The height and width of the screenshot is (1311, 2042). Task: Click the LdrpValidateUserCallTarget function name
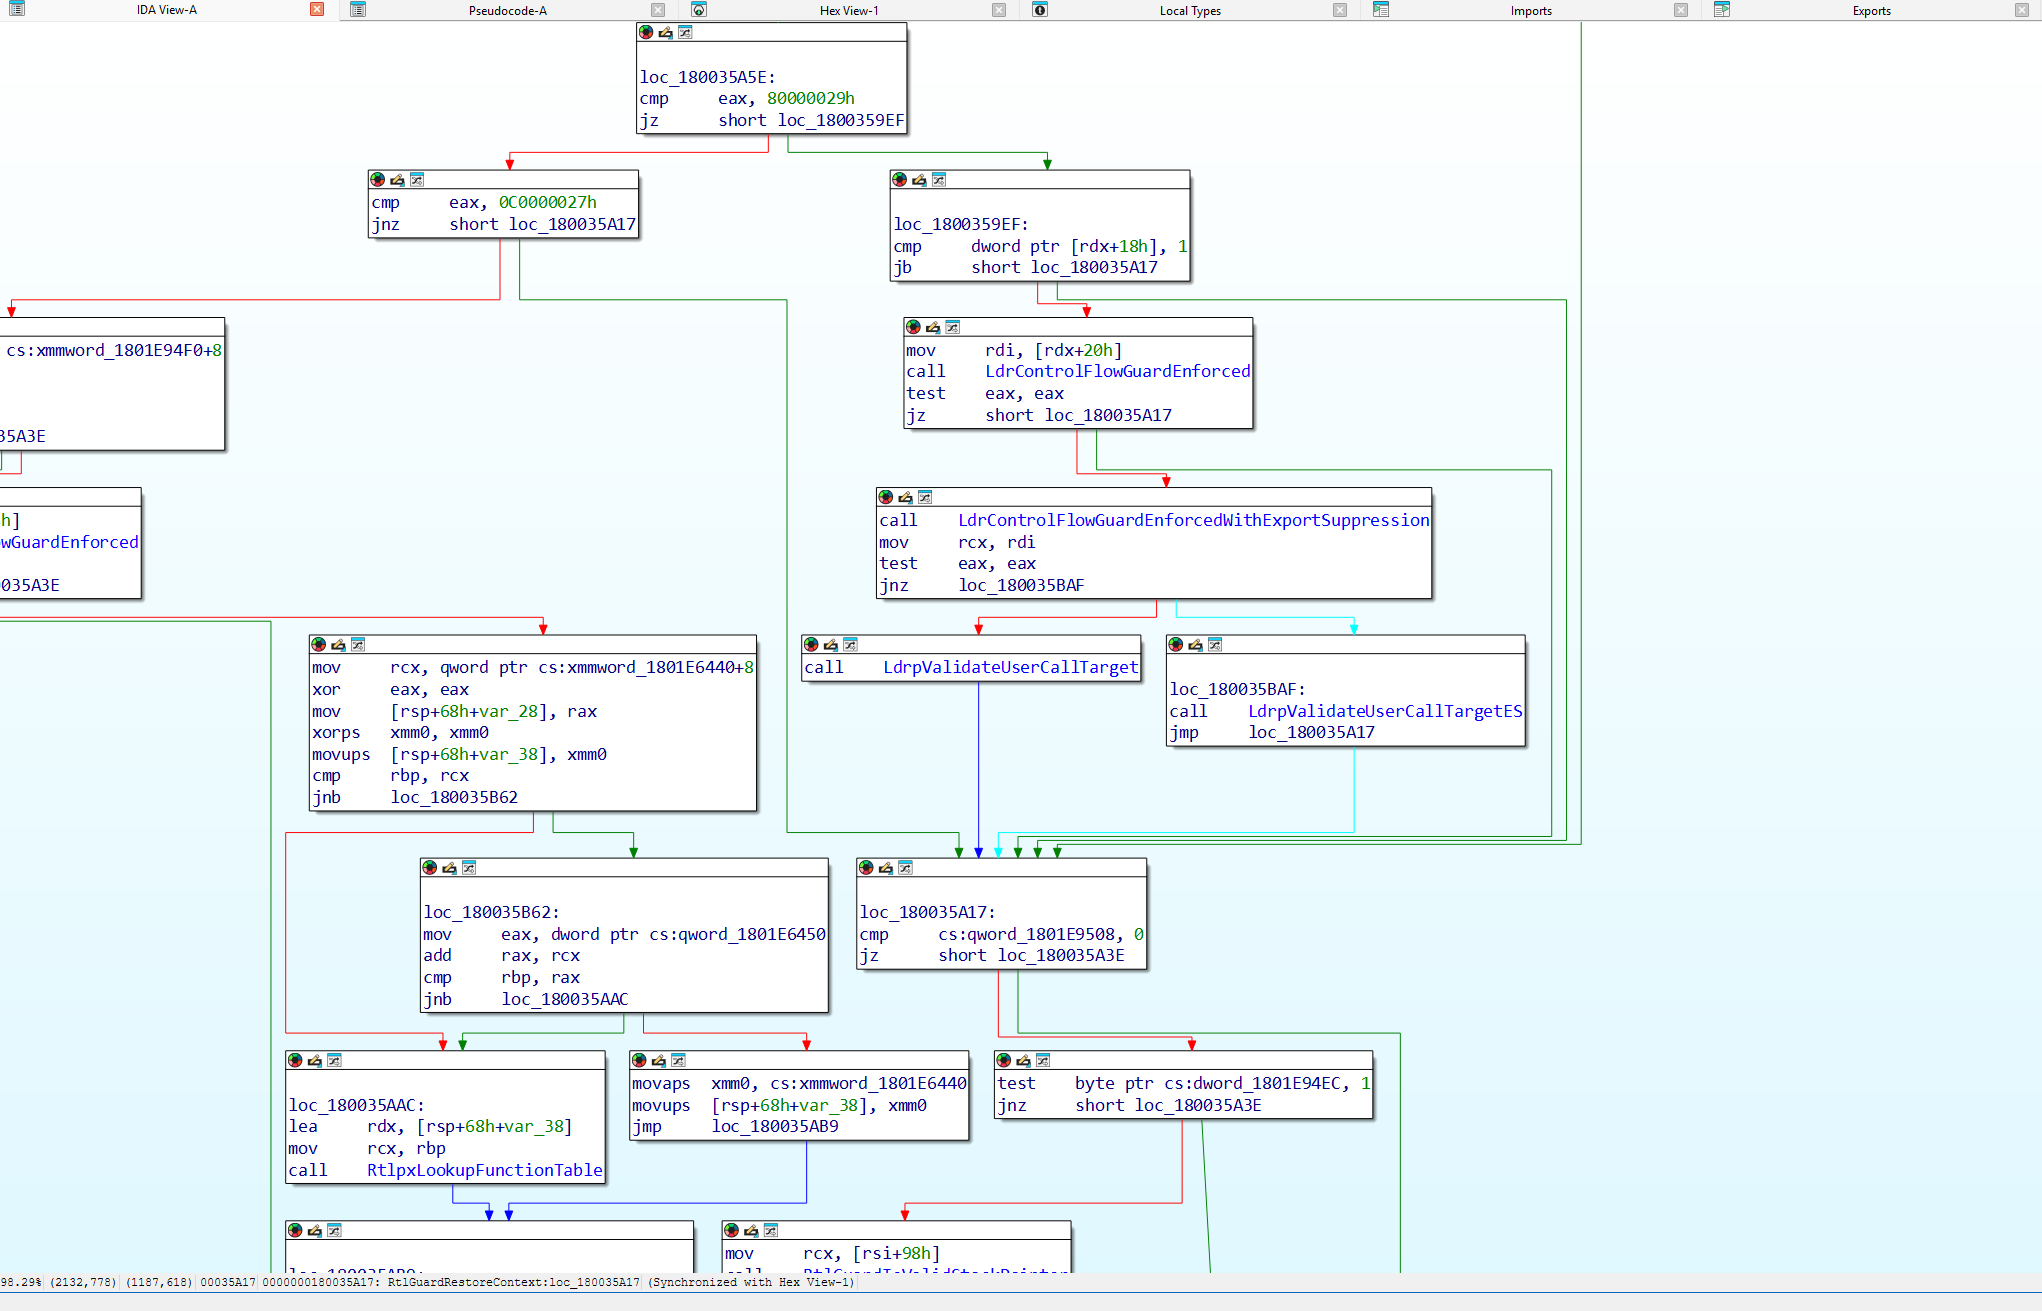(1011, 667)
